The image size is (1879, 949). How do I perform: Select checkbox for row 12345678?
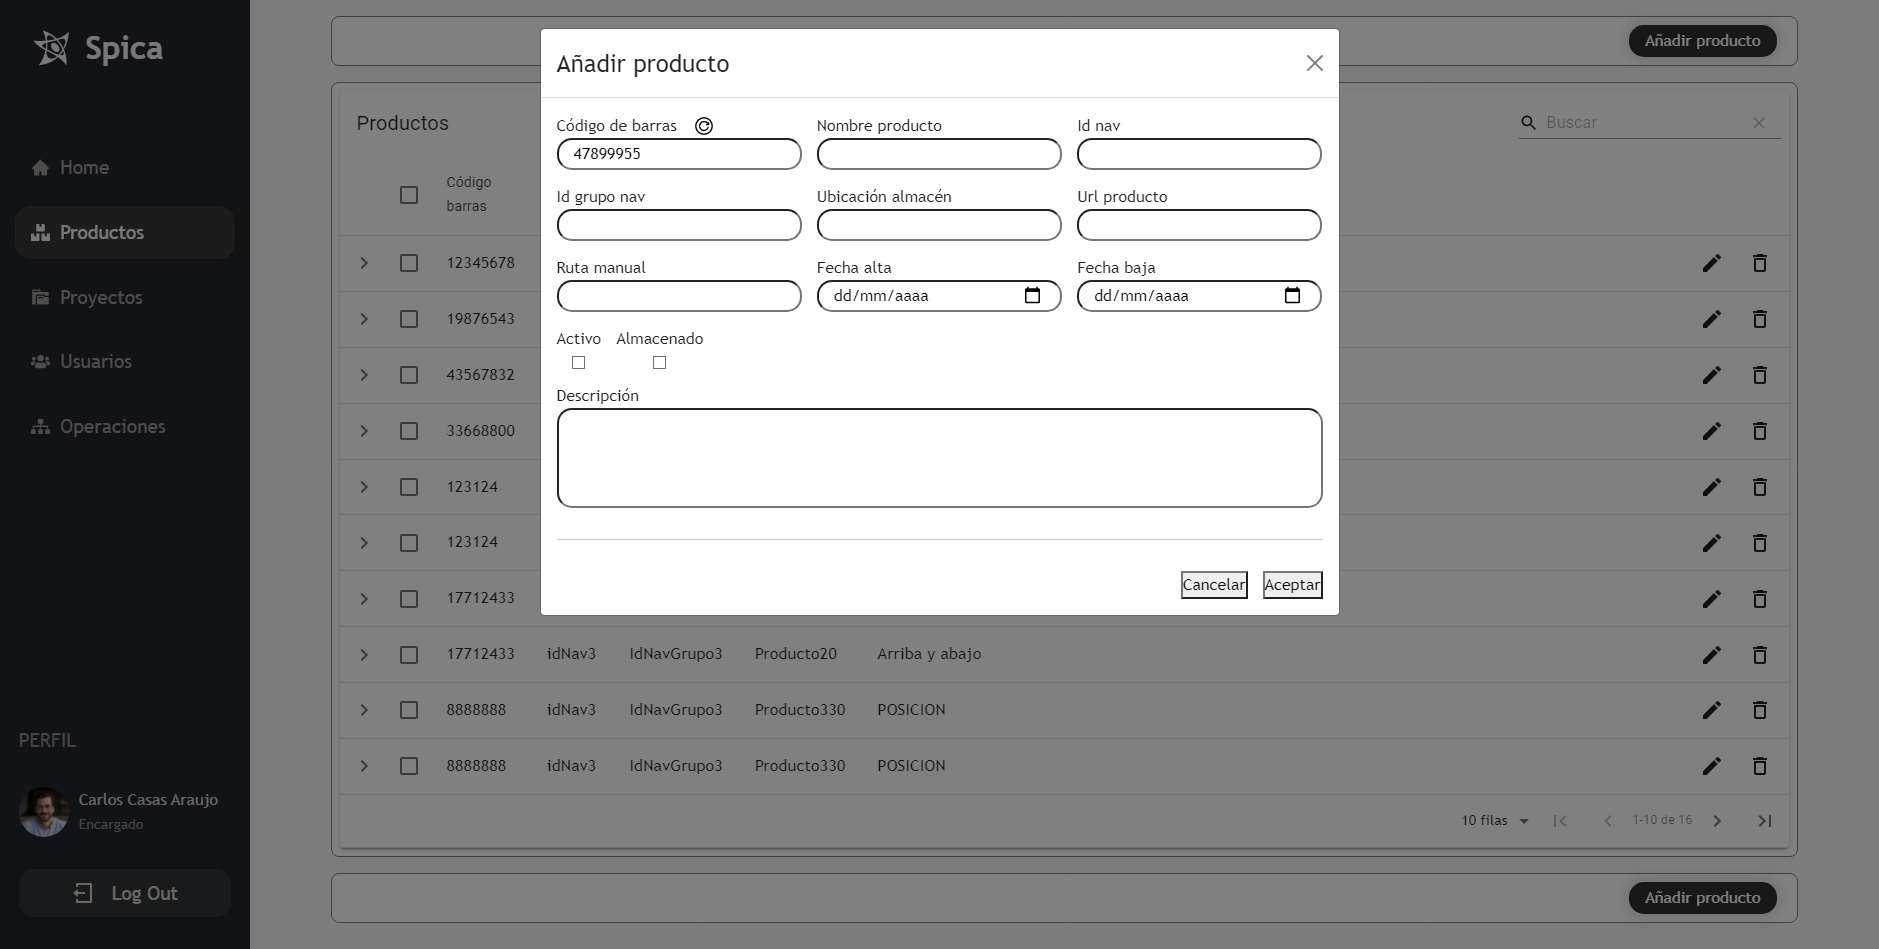tap(409, 263)
